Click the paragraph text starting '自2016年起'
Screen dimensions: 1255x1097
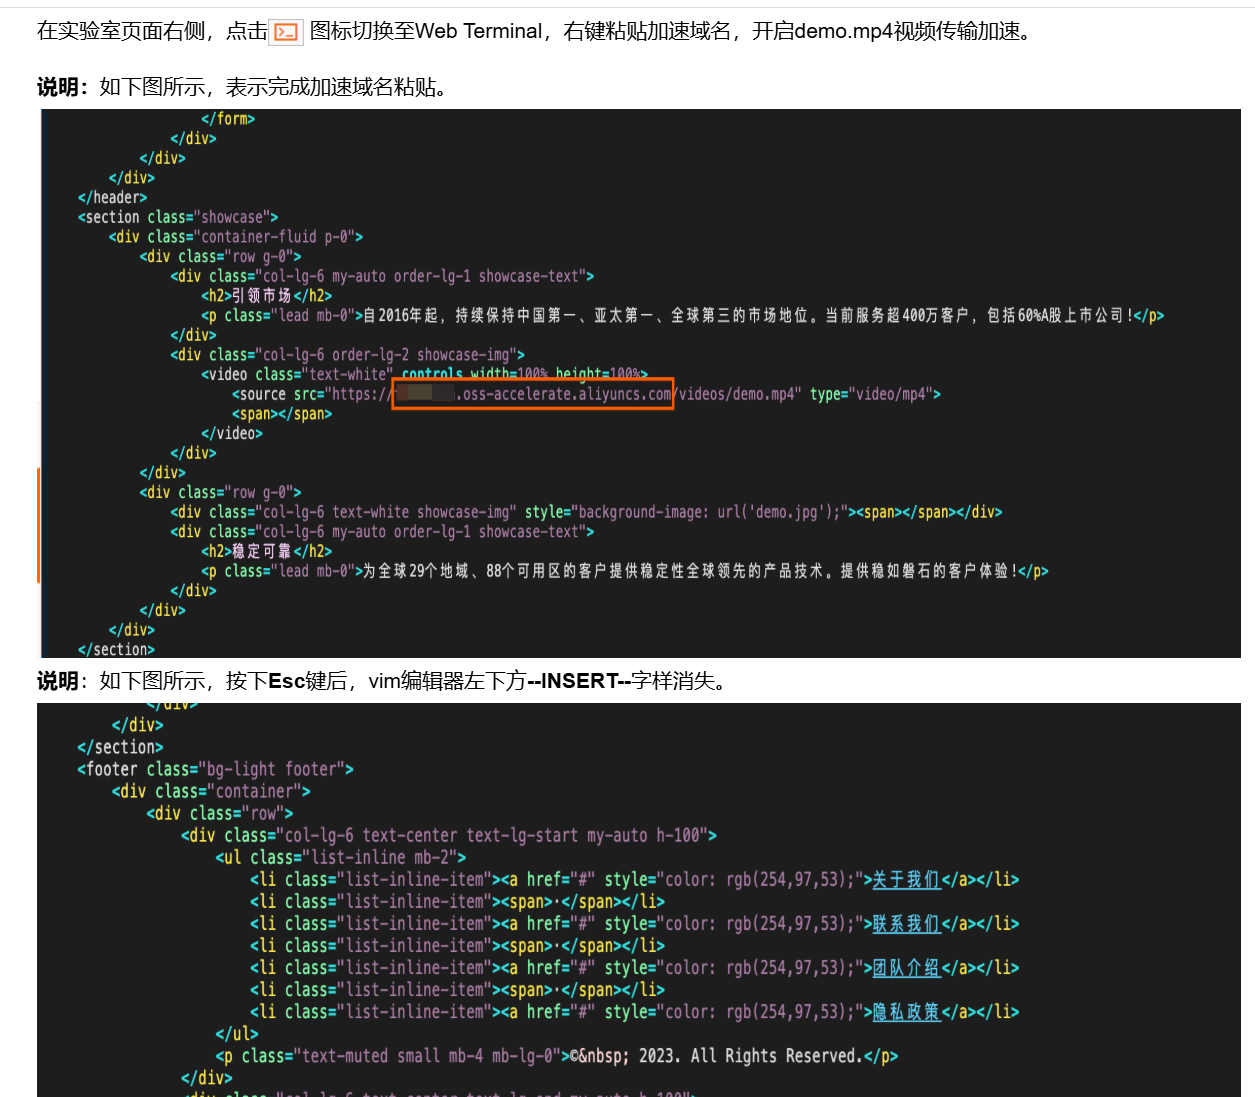click(x=748, y=316)
